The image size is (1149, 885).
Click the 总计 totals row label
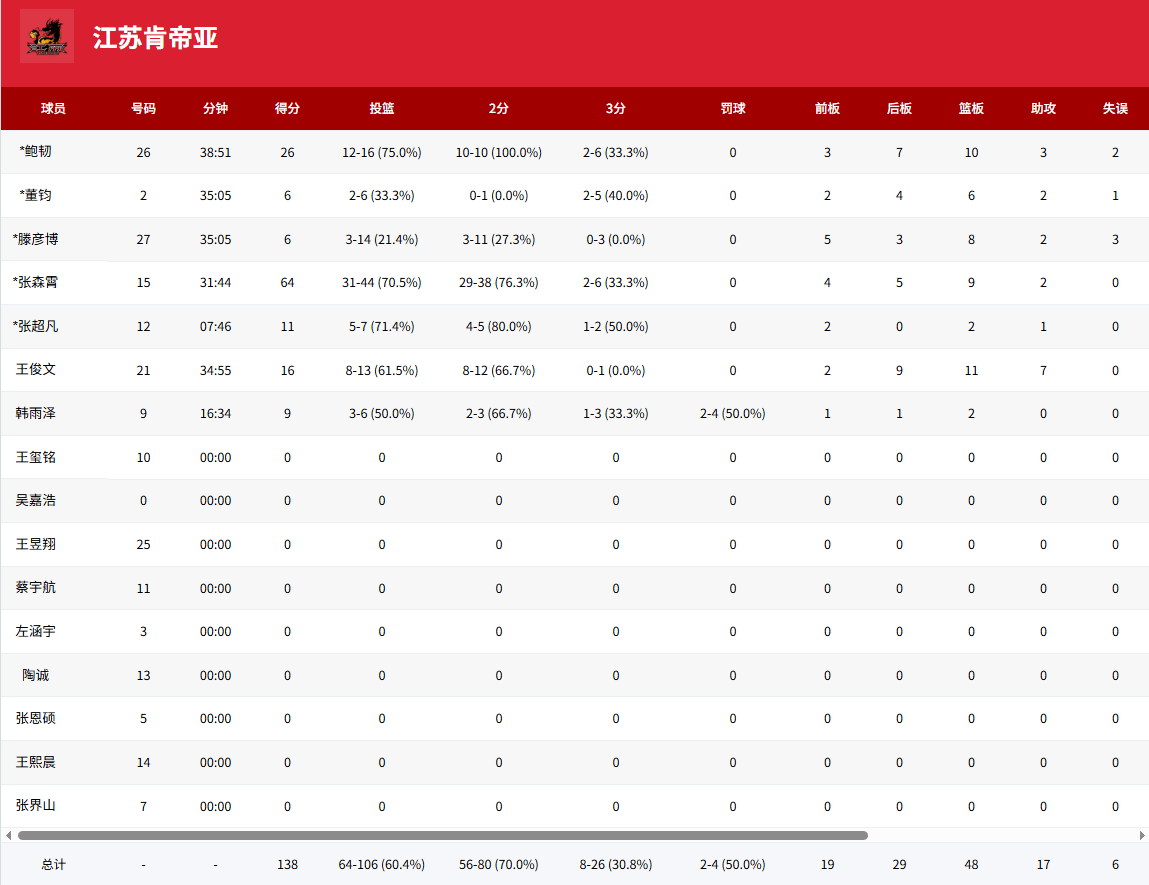tap(53, 864)
